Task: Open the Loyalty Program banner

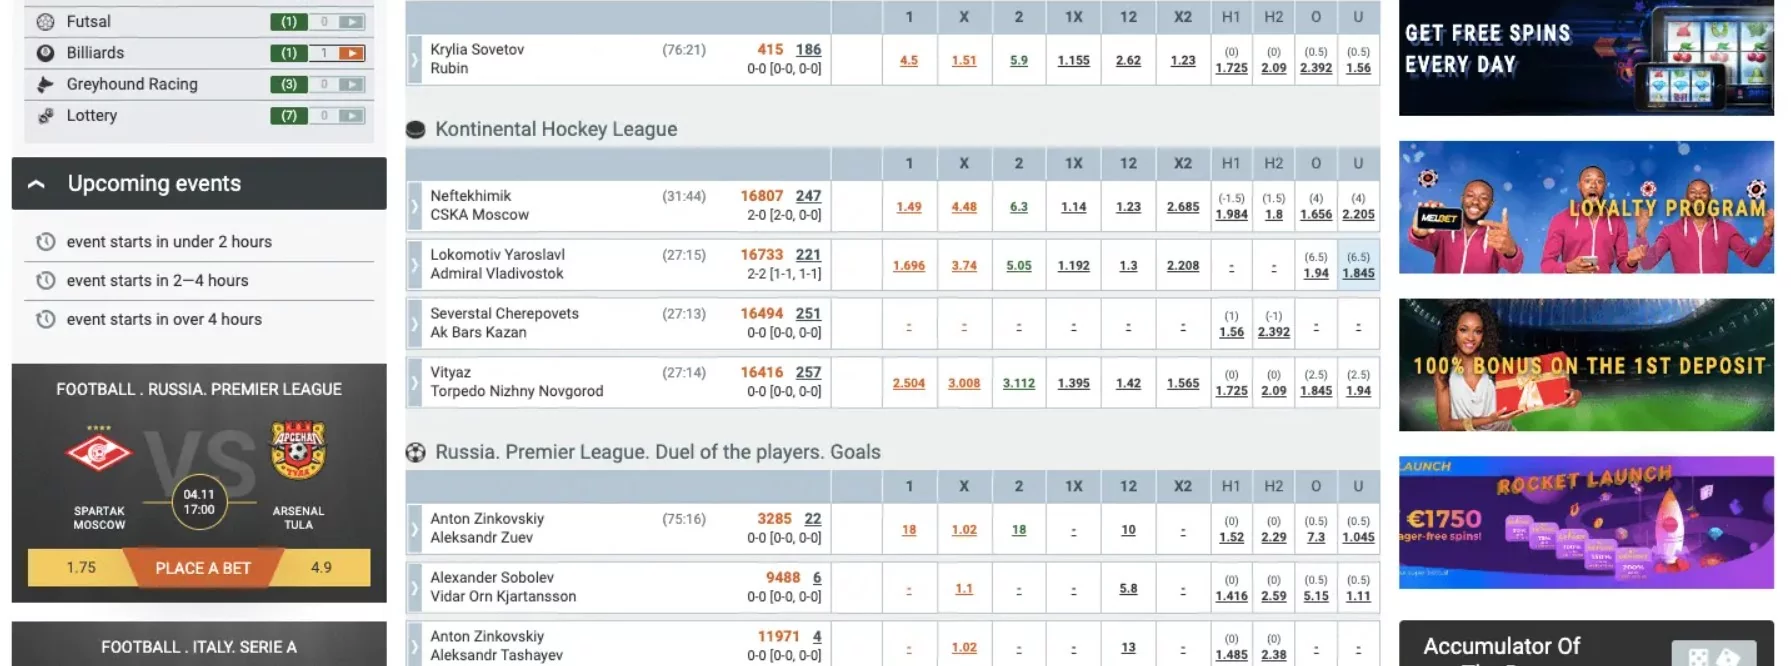Action: pyautogui.click(x=1586, y=207)
